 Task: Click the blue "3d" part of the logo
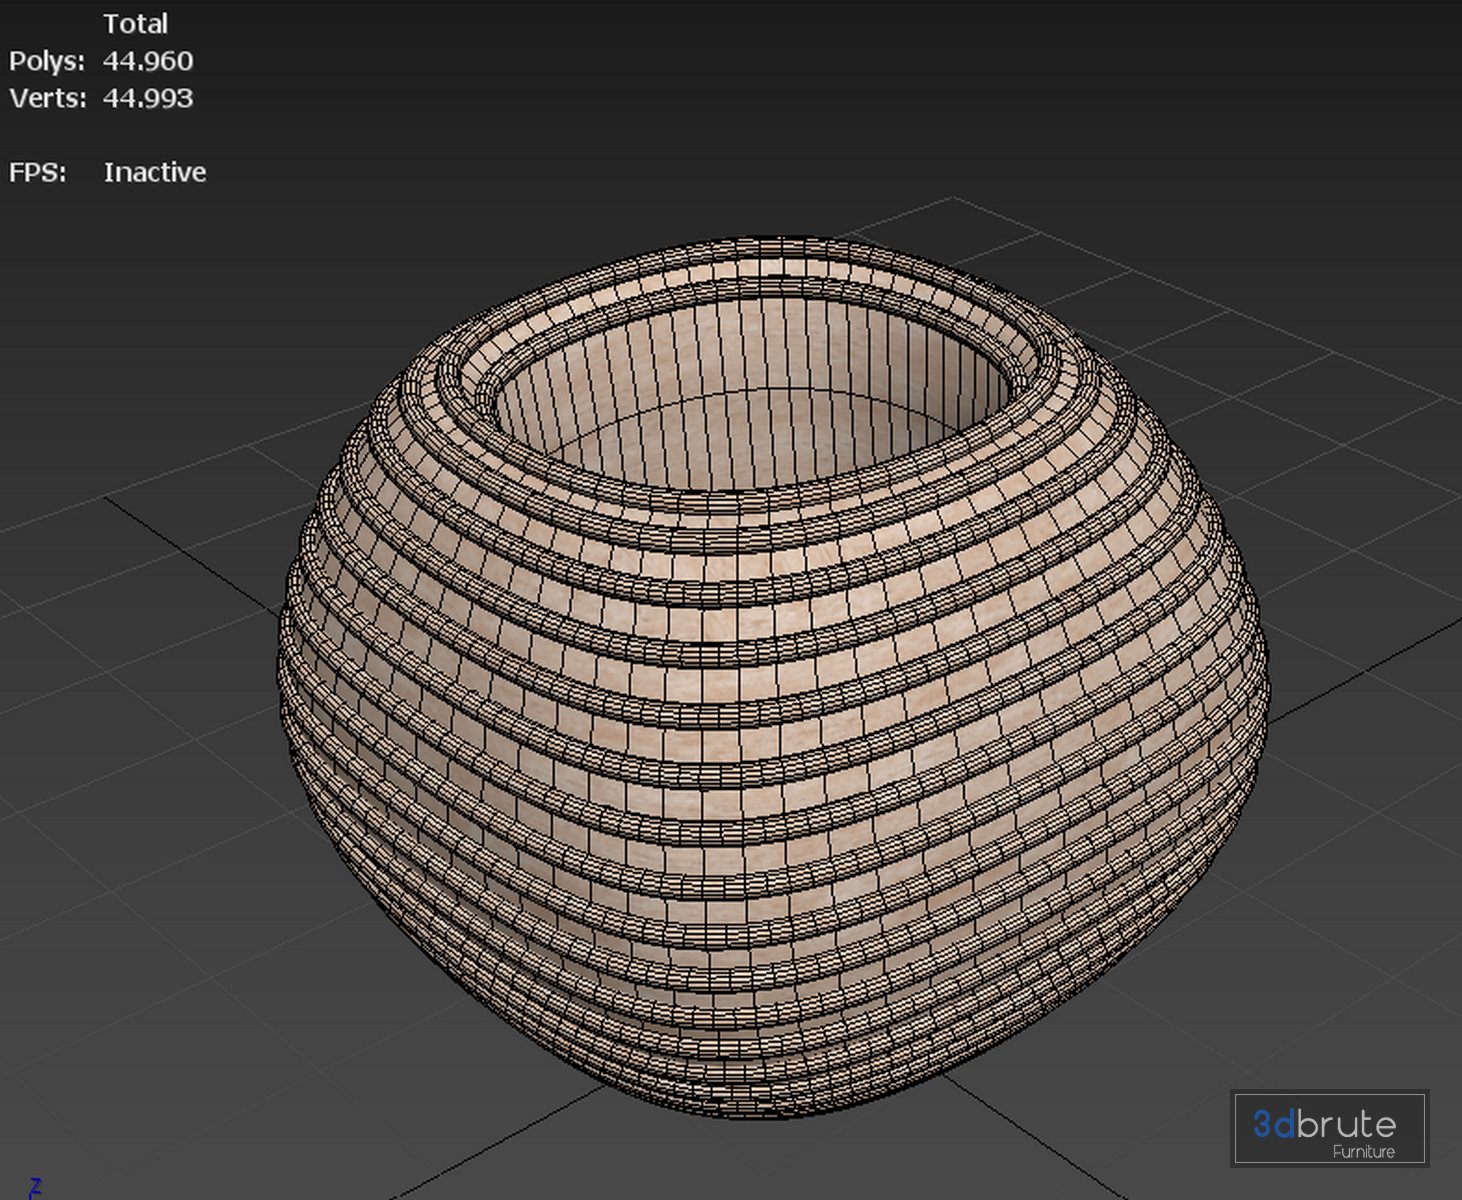[x=1274, y=1124]
